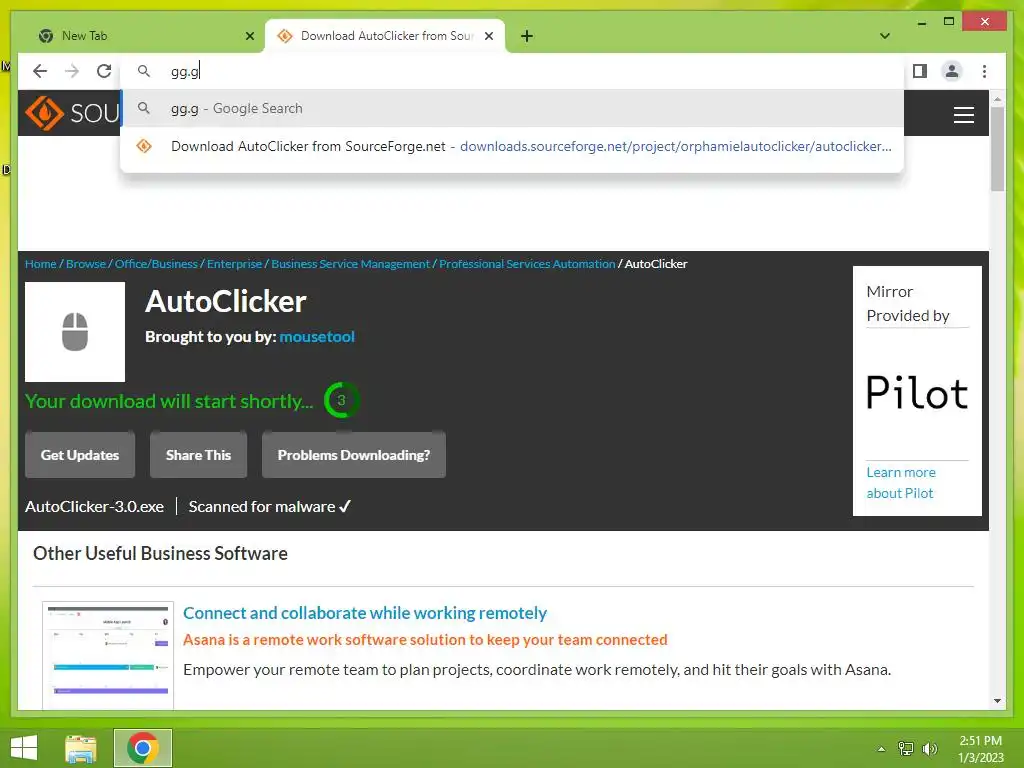Open the volume speaker tray icon
Screen dimensions: 1024x768
[x=929, y=749]
